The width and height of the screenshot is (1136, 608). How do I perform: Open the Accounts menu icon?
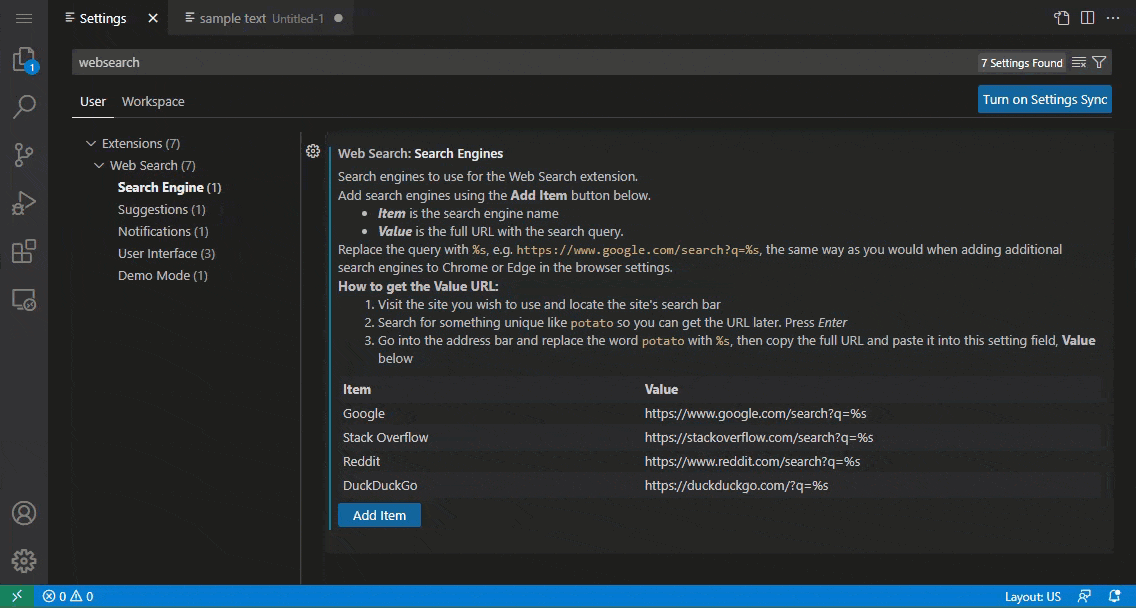24,513
